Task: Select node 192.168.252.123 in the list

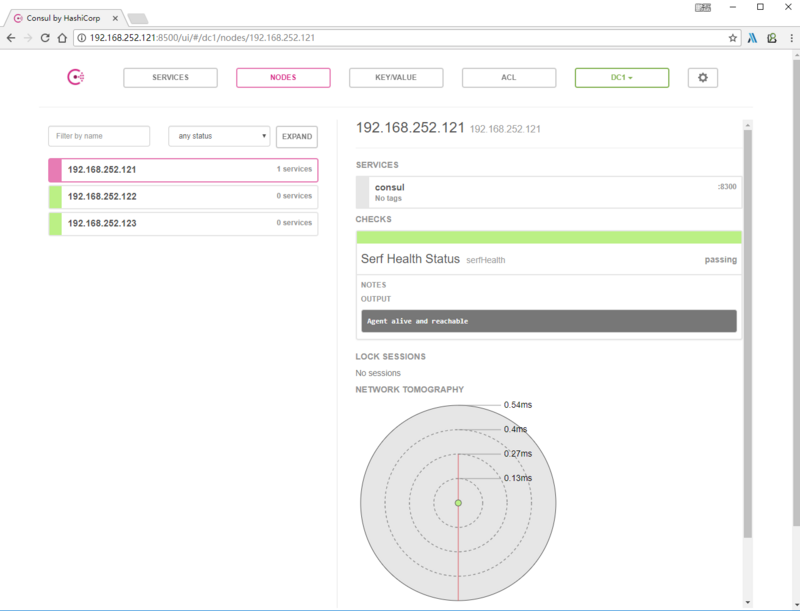Action: (x=183, y=224)
